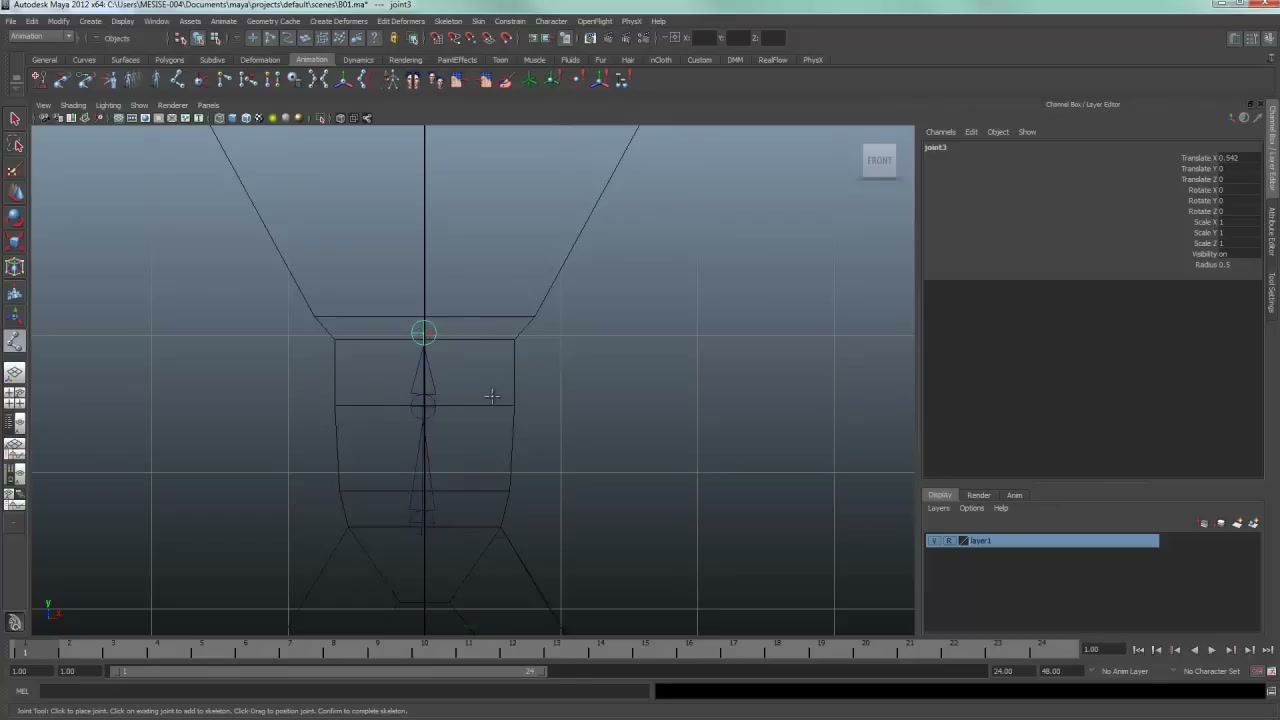Select by hierarchy mode icon

point(180,38)
